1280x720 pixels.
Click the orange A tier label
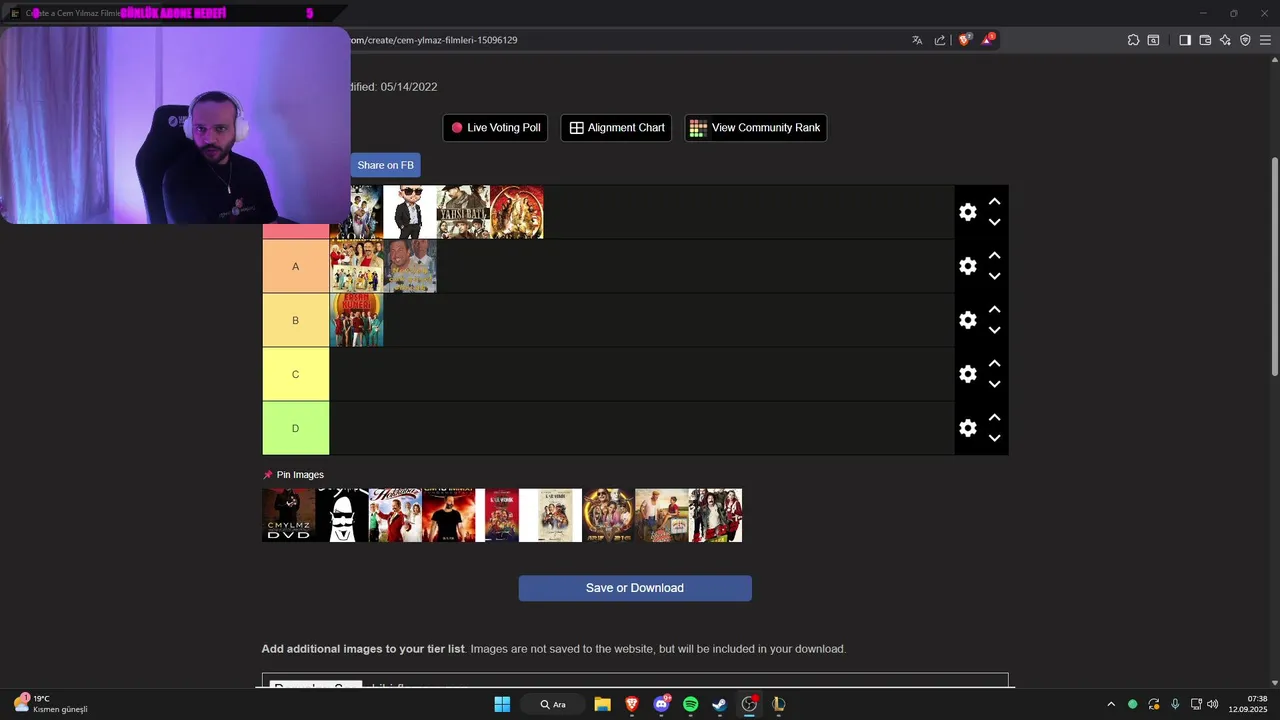coord(295,266)
